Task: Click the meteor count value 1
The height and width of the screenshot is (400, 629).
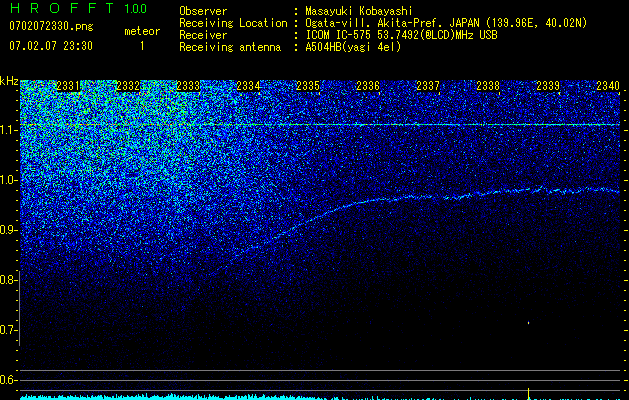Action: pyautogui.click(x=142, y=46)
